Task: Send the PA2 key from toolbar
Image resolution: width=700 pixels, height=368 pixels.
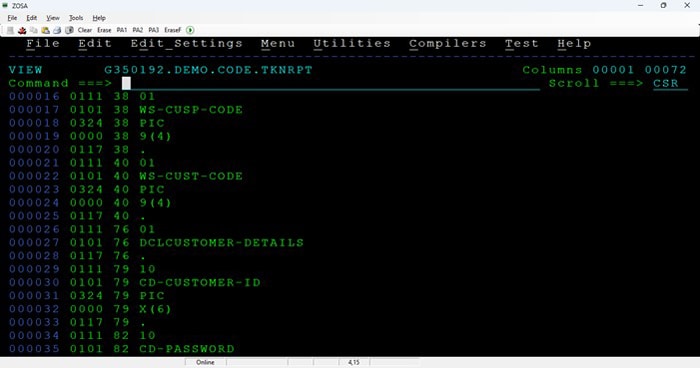Action: pyautogui.click(x=138, y=30)
